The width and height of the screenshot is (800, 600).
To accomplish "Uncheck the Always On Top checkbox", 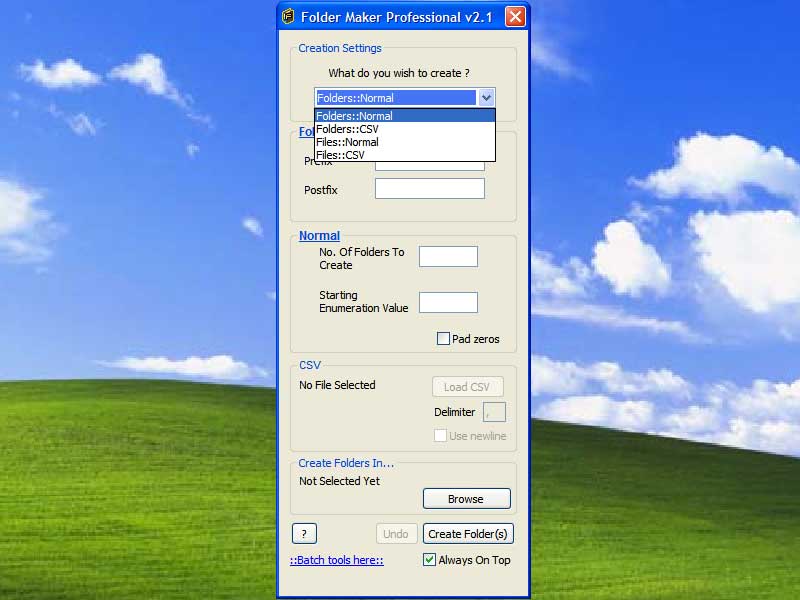I will (430, 560).
